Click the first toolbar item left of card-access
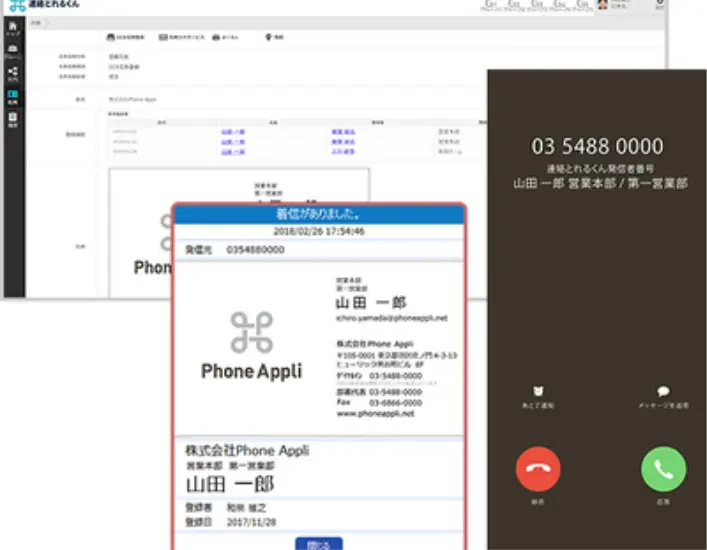Screen dimensions: 707x550 pos(125,37)
